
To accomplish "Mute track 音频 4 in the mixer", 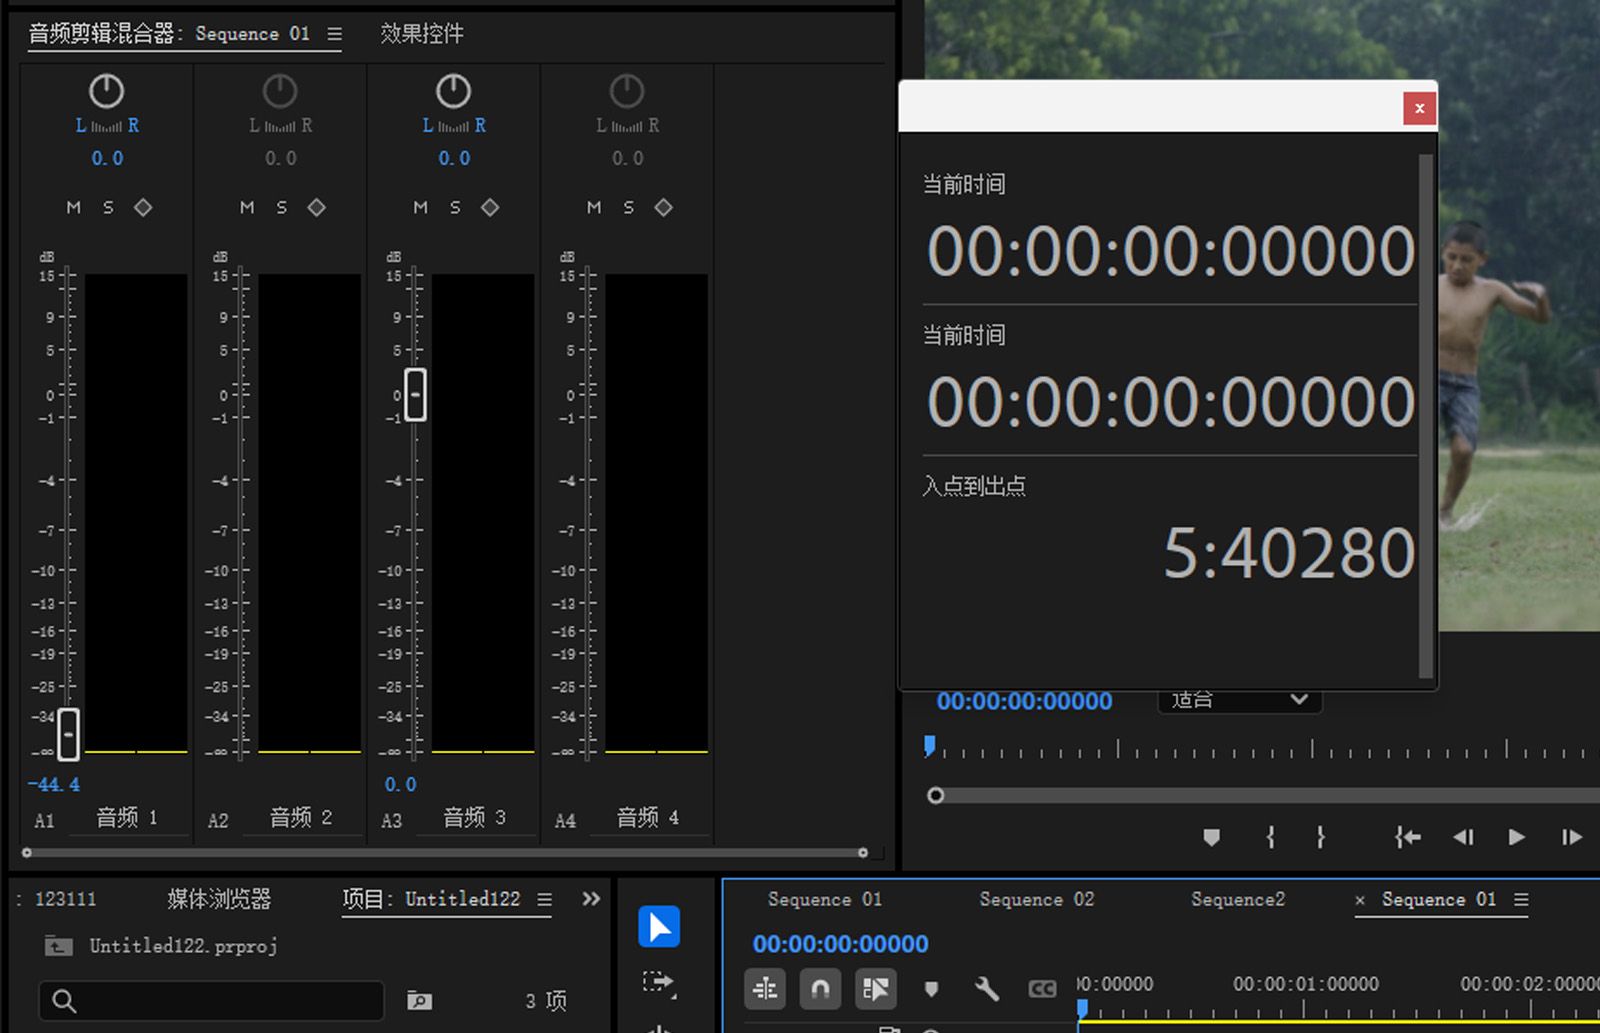I will click(594, 207).
